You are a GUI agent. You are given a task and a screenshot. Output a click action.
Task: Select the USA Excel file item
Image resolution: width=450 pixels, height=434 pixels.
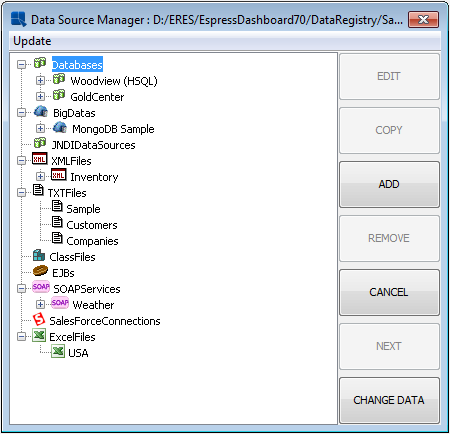[x=78, y=353]
